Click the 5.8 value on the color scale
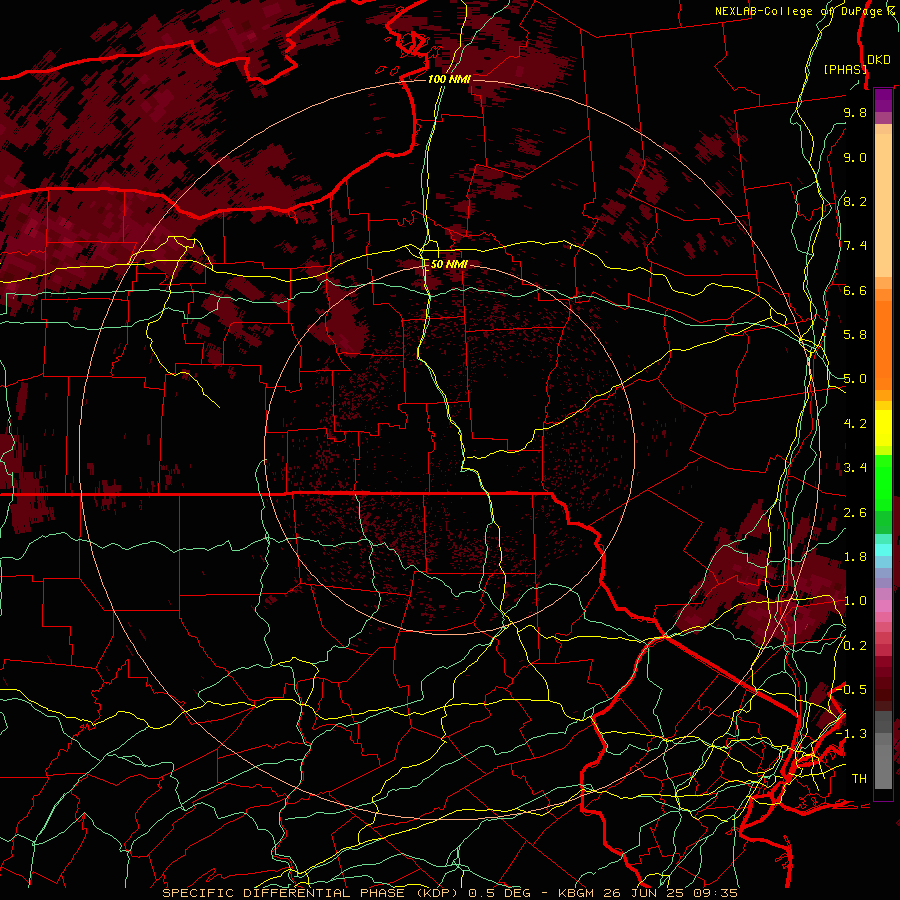This screenshot has width=900, height=900. coord(855,335)
